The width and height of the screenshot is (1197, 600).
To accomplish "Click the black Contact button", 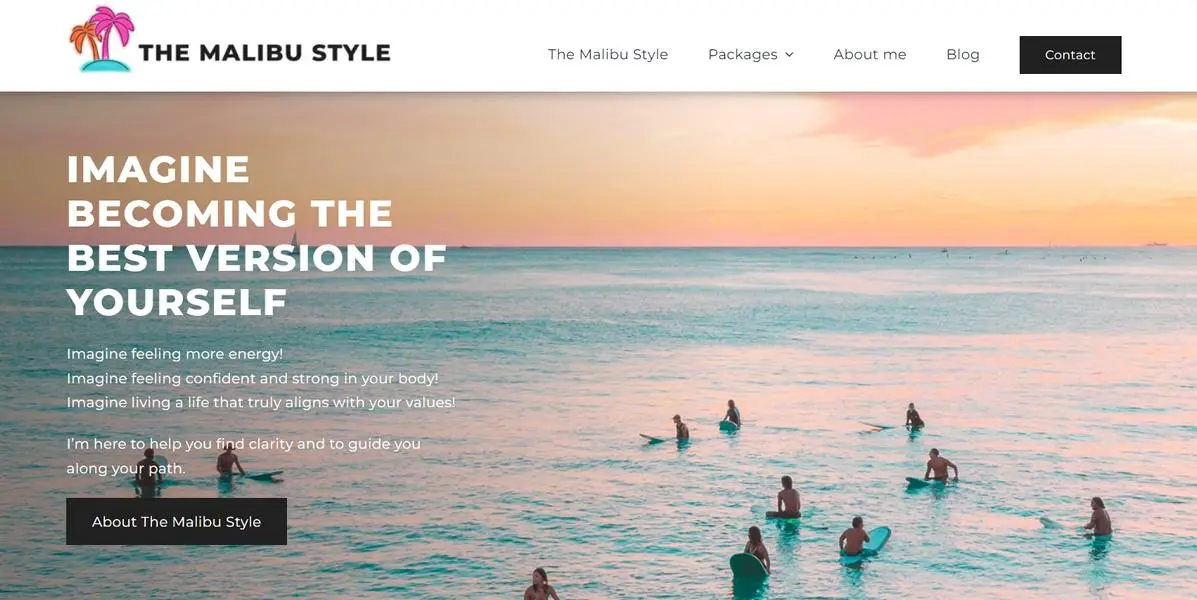I will point(1070,55).
